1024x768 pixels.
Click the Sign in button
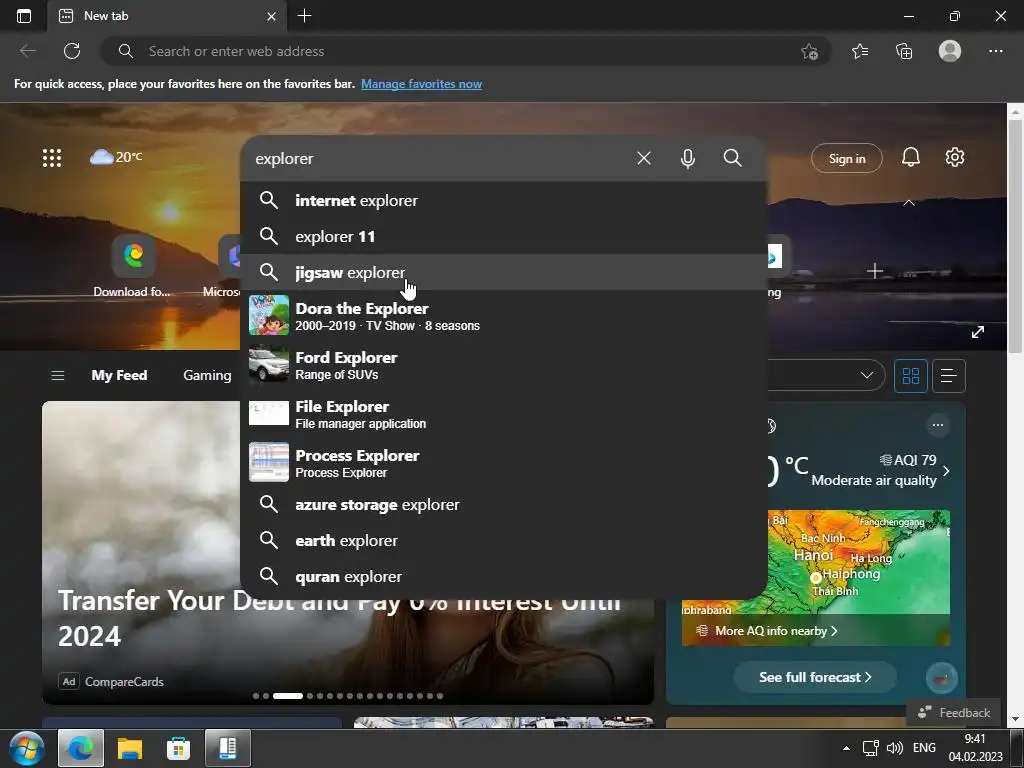tap(847, 158)
